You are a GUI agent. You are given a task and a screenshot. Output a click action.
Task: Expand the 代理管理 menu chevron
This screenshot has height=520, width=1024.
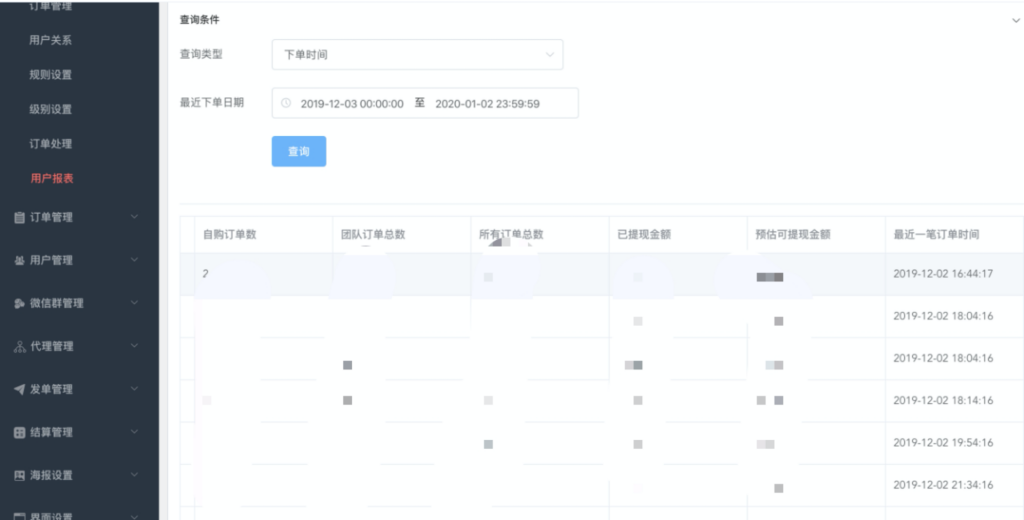135,346
